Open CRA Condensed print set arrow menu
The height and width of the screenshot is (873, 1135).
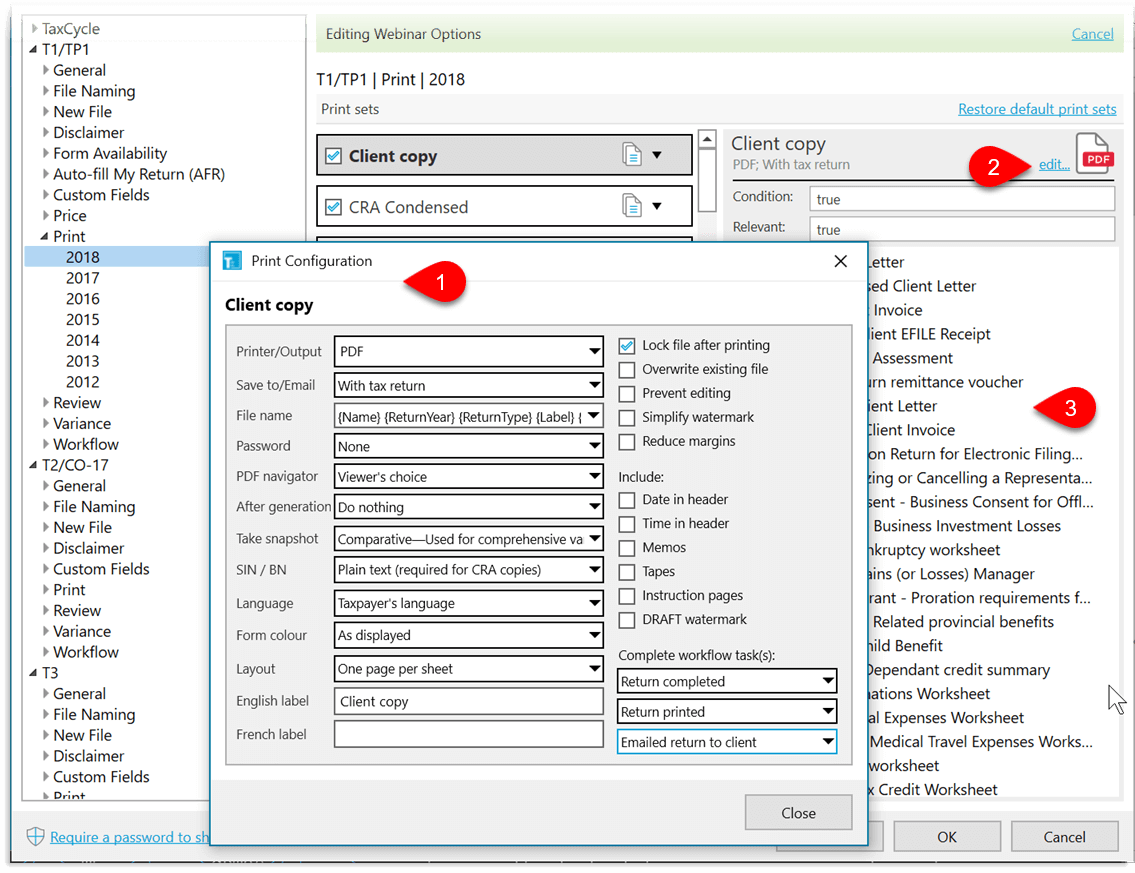(657, 206)
